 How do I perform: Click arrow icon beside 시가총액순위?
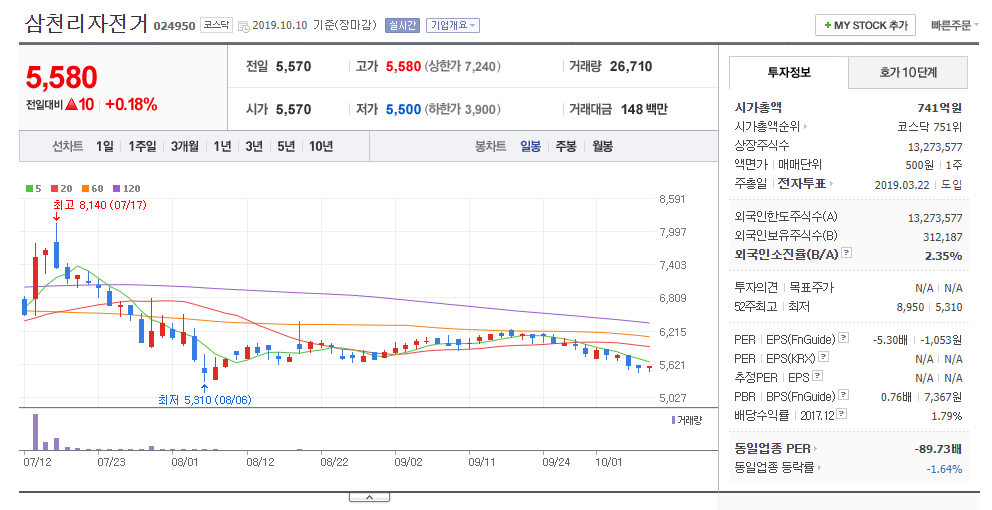(805, 127)
